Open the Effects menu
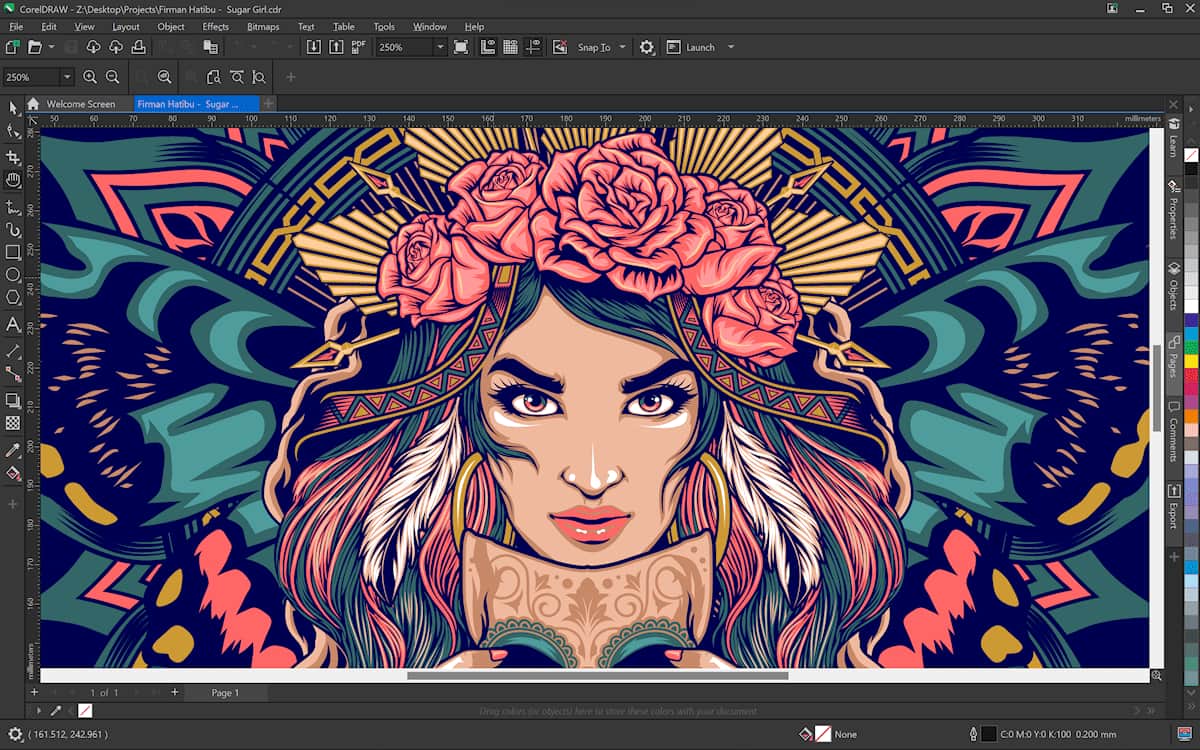The image size is (1200, 750). pyautogui.click(x=215, y=27)
